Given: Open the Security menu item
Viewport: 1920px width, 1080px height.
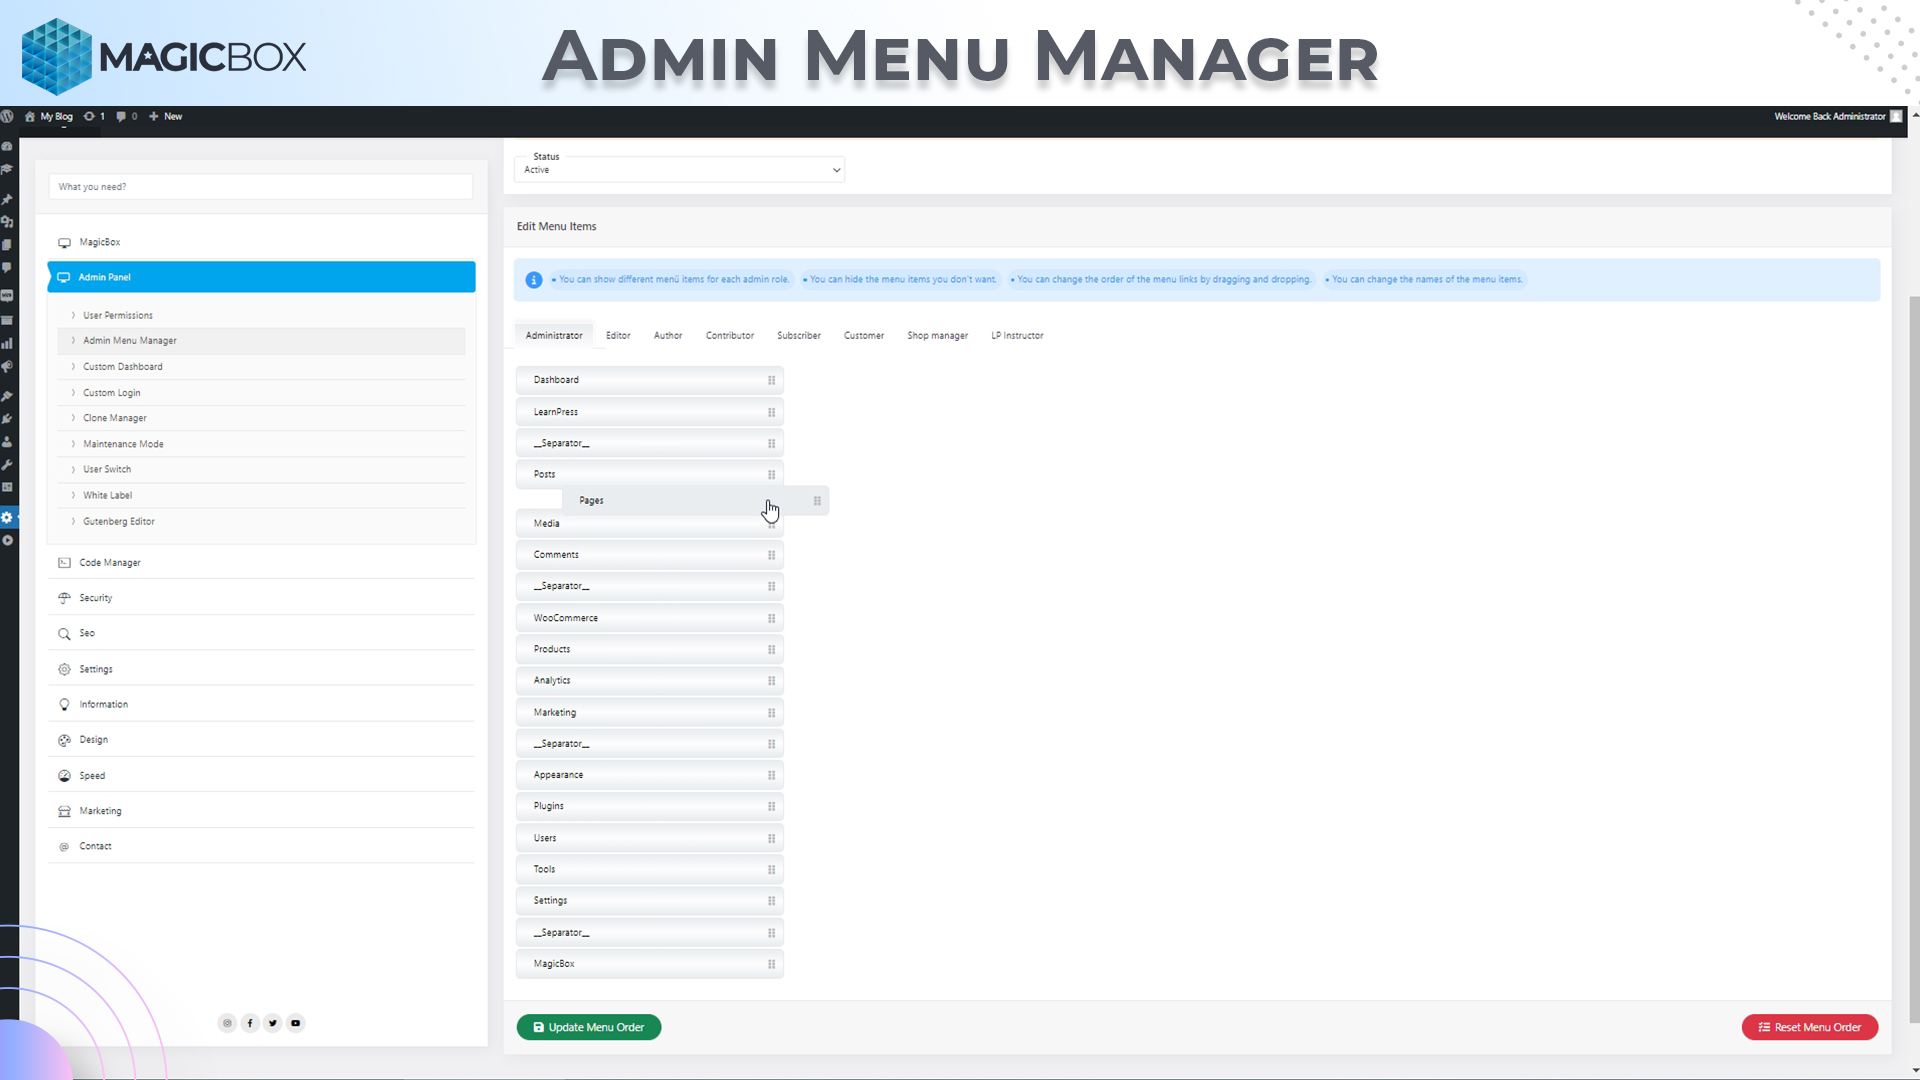Looking at the screenshot, I should pos(262,598).
